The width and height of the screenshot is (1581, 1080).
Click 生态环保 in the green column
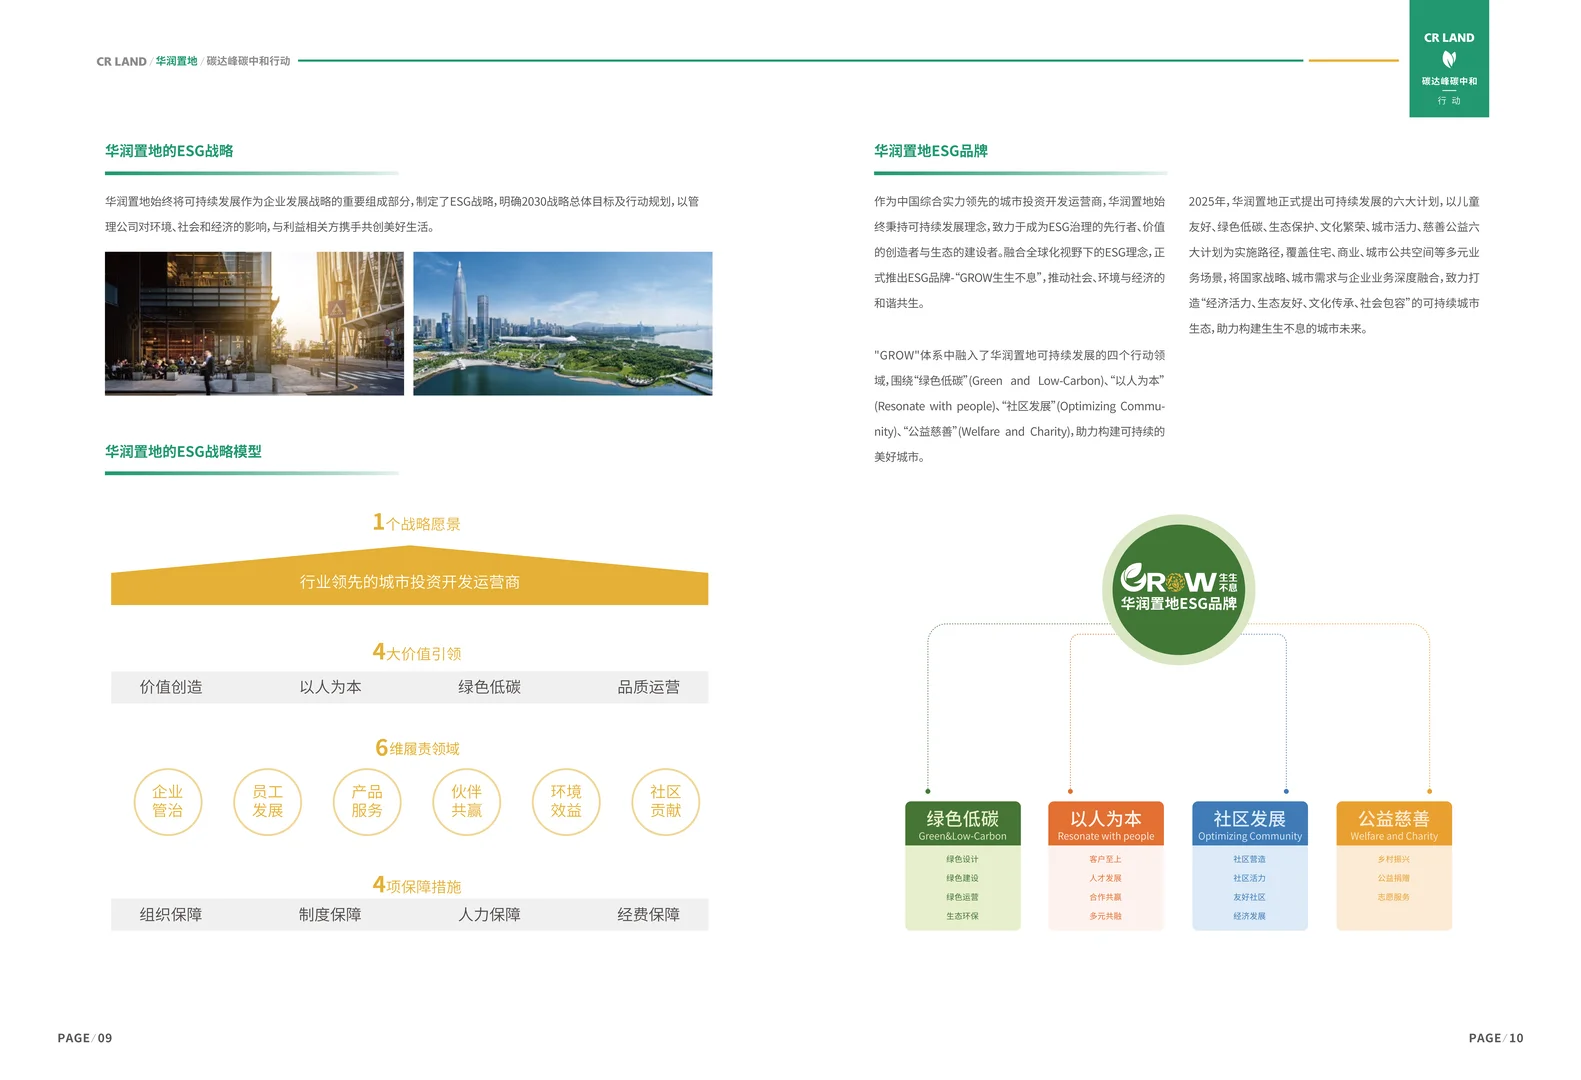(x=962, y=916)
